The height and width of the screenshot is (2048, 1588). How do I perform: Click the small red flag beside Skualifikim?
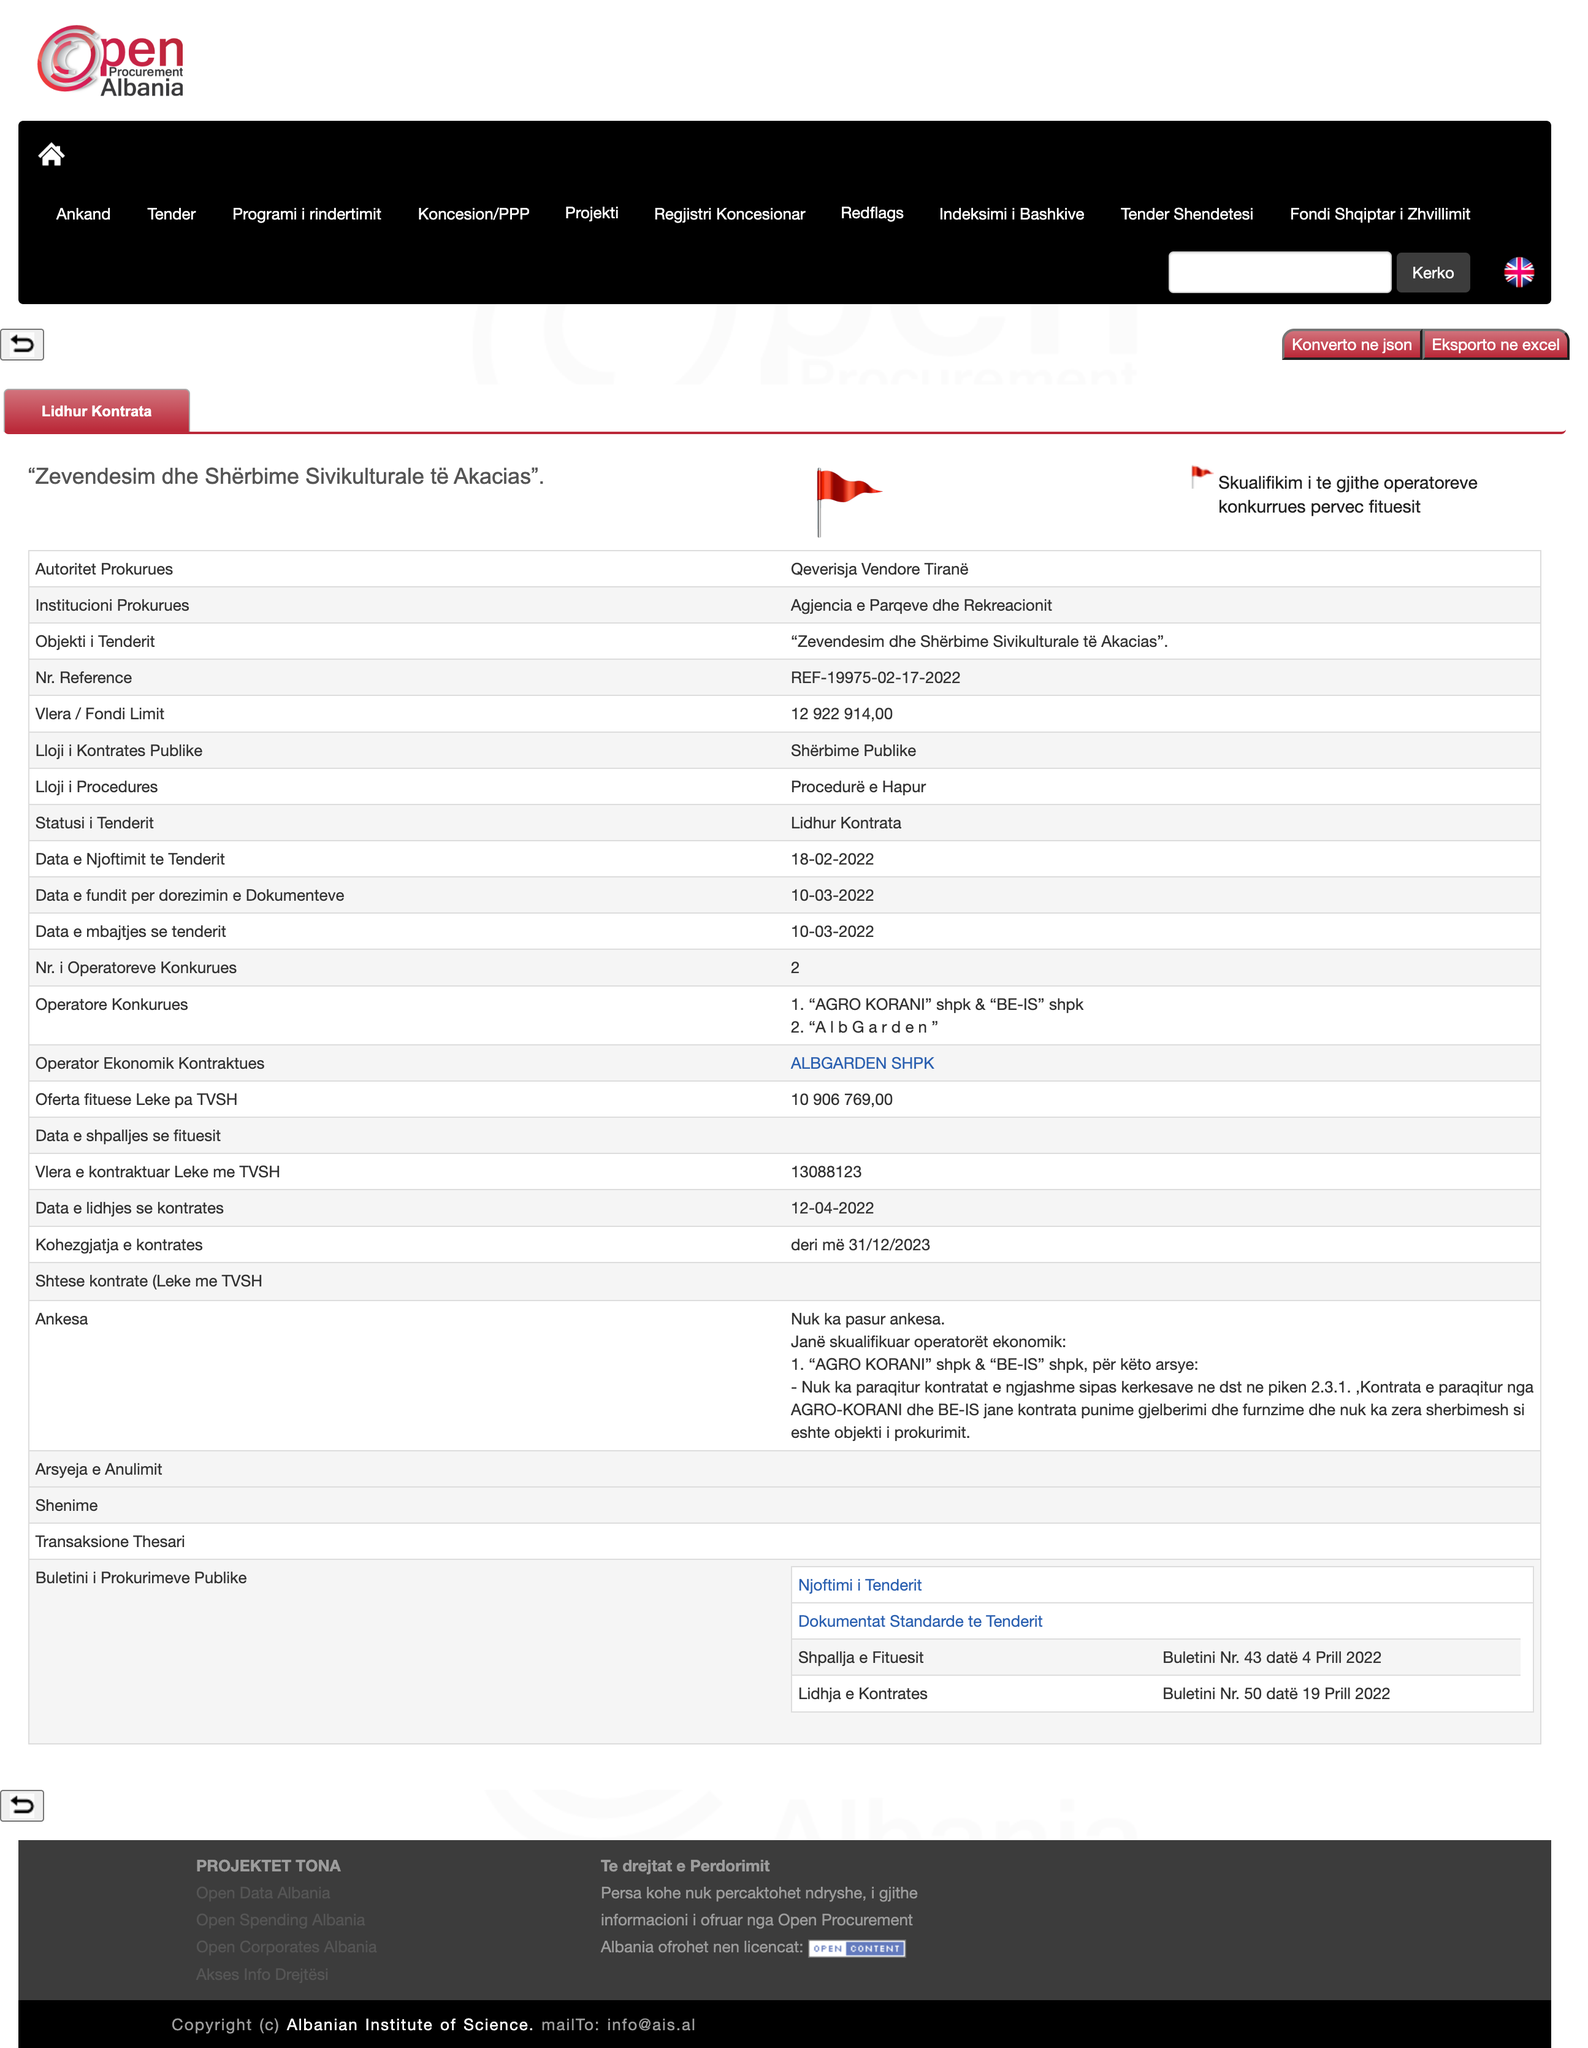click(1200, 477)
